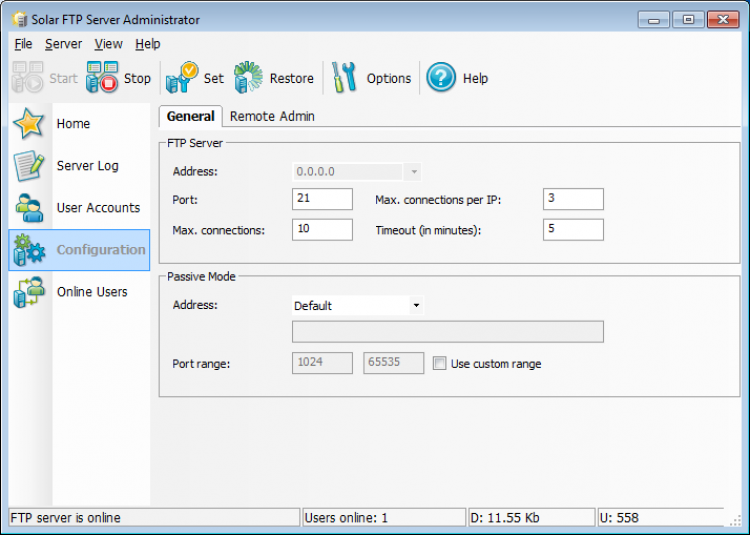This screenshot has width=750, height=535.
Task: Open Server Log notepad icon
Action: (29, 165)
